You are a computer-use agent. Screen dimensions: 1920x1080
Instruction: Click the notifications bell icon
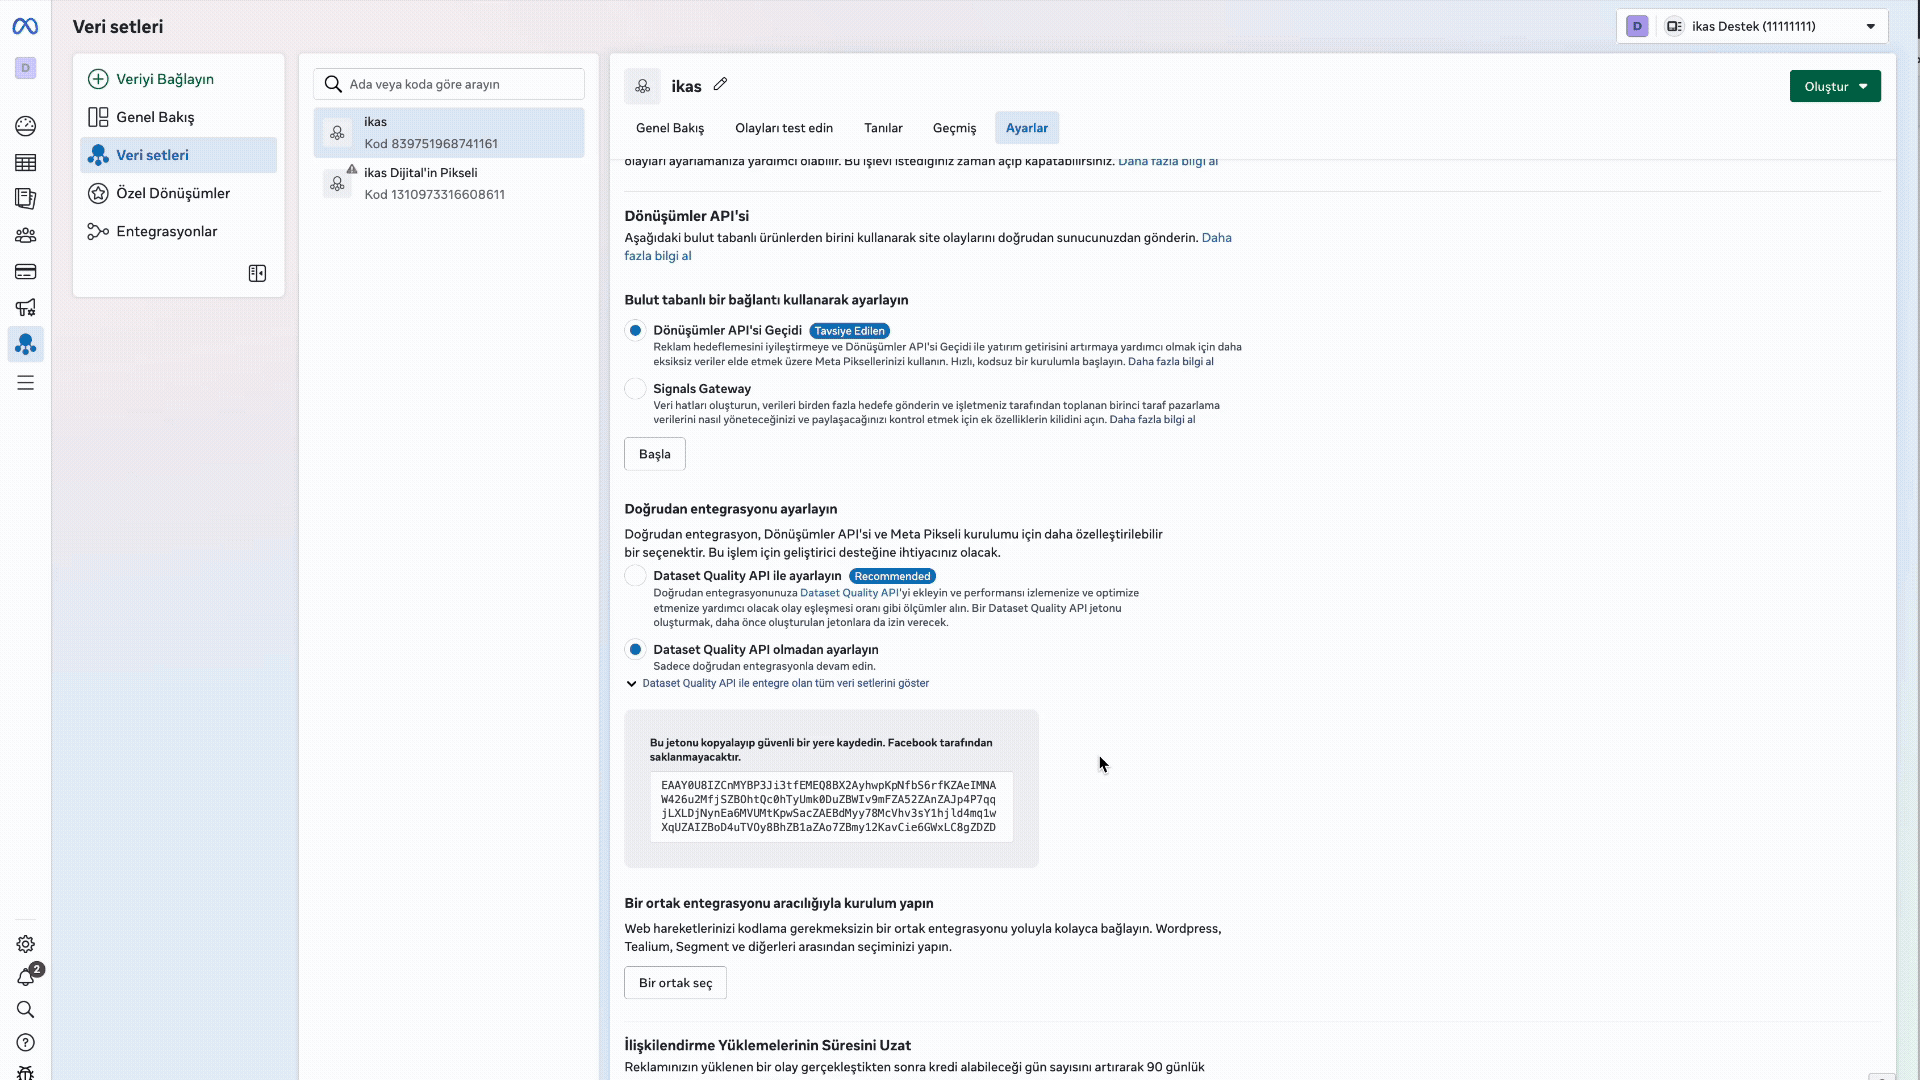[26, 978]
